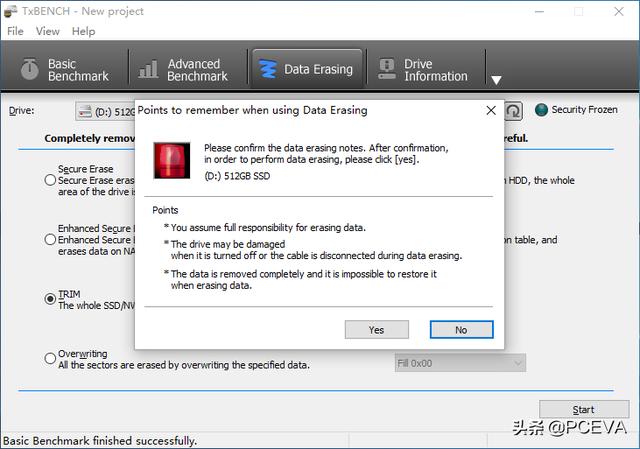
Task: Click the Data Erasing blue zigzag icon
Action: point(268,69)
